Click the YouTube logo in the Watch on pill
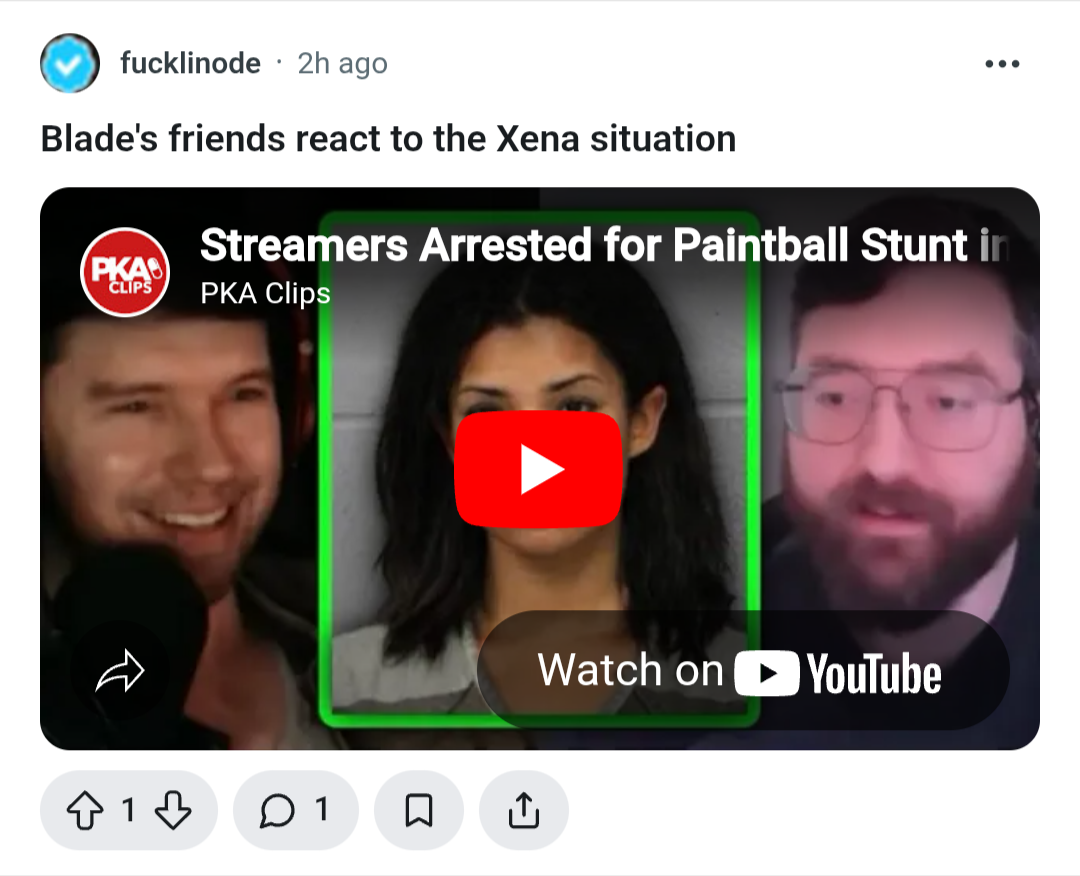Image resolution: width=1080 pixels, height=876 pixels. [x=838, y=673]
